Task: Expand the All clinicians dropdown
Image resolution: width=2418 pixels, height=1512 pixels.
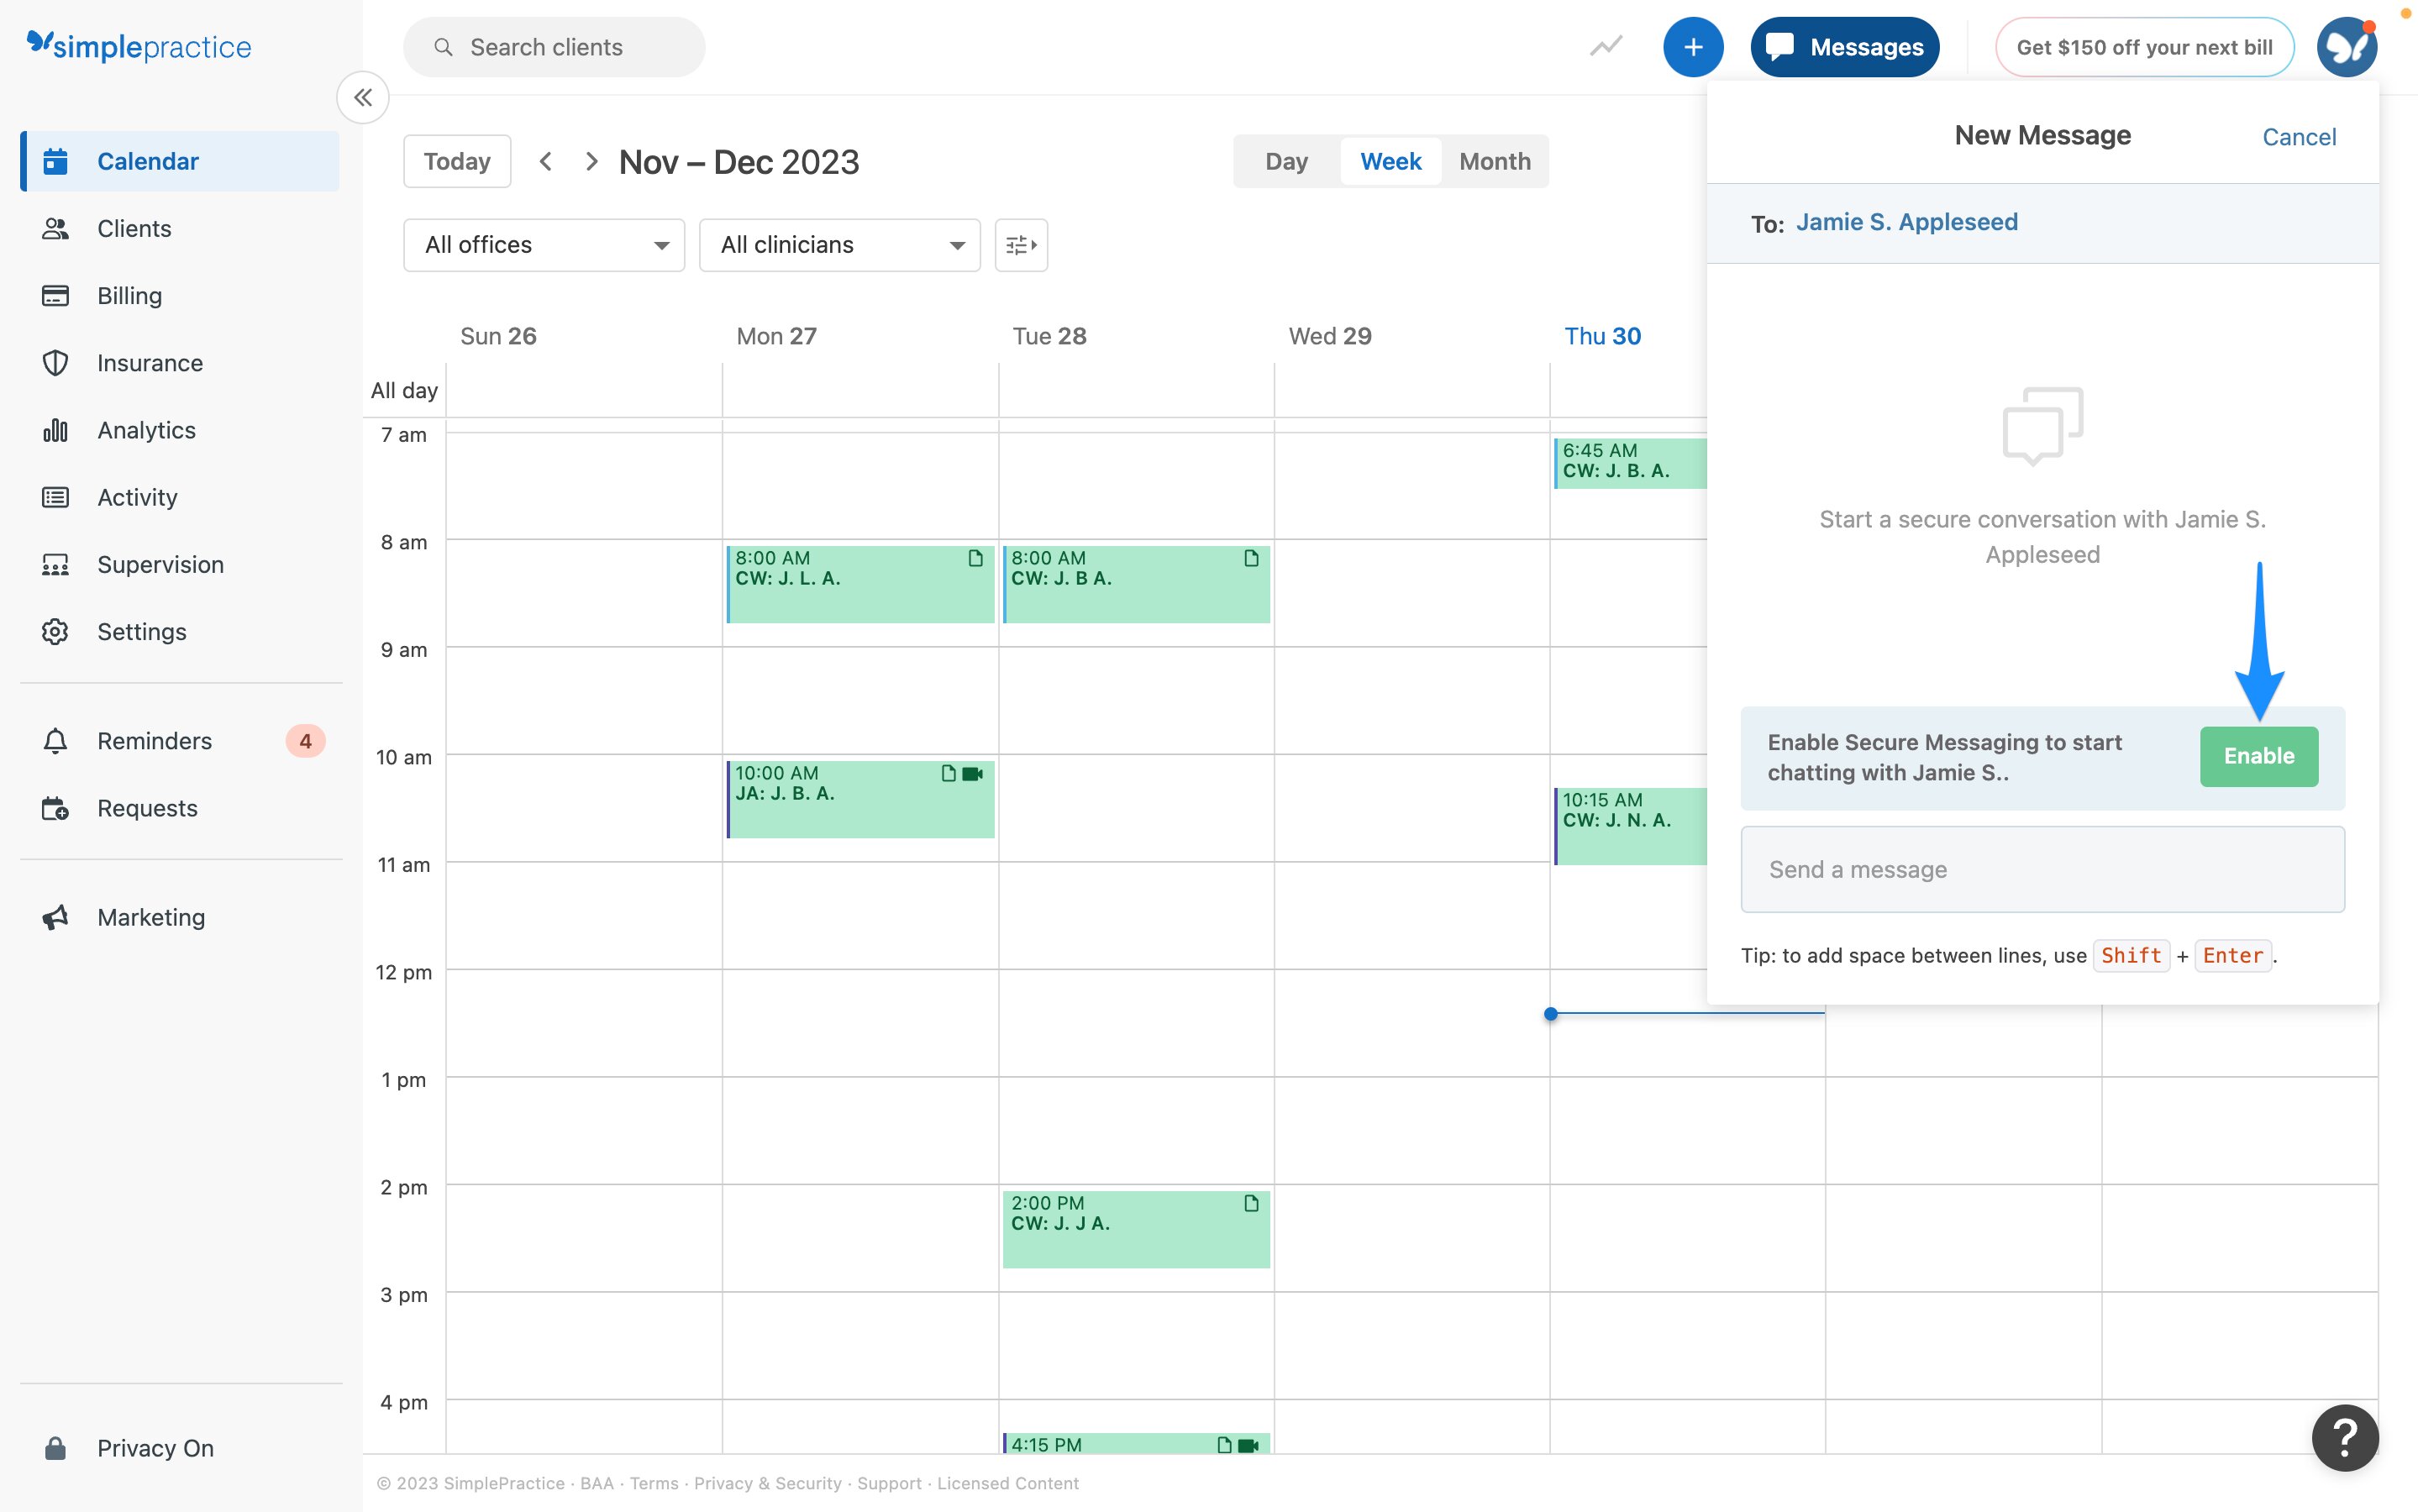Action: 839,245
